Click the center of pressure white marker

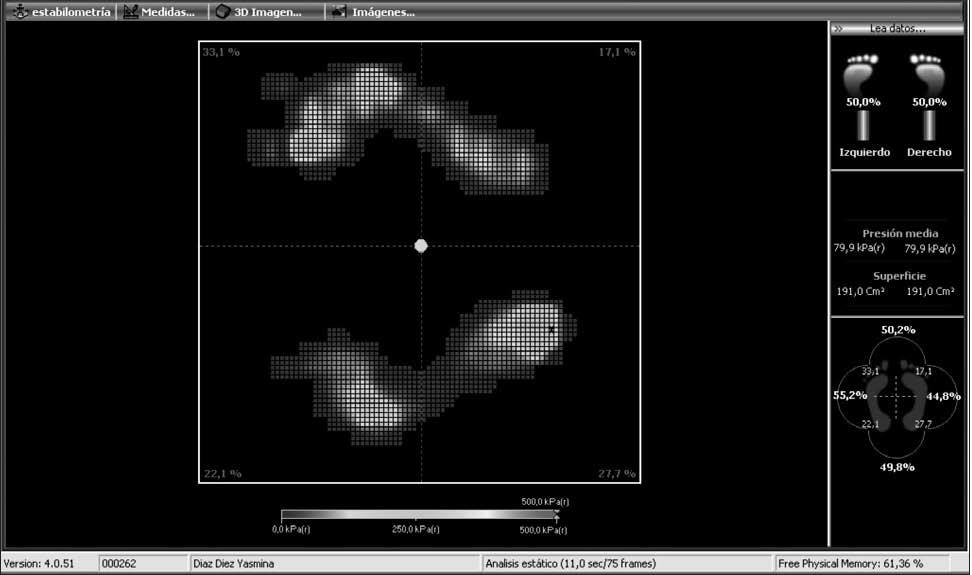(421, 245)
